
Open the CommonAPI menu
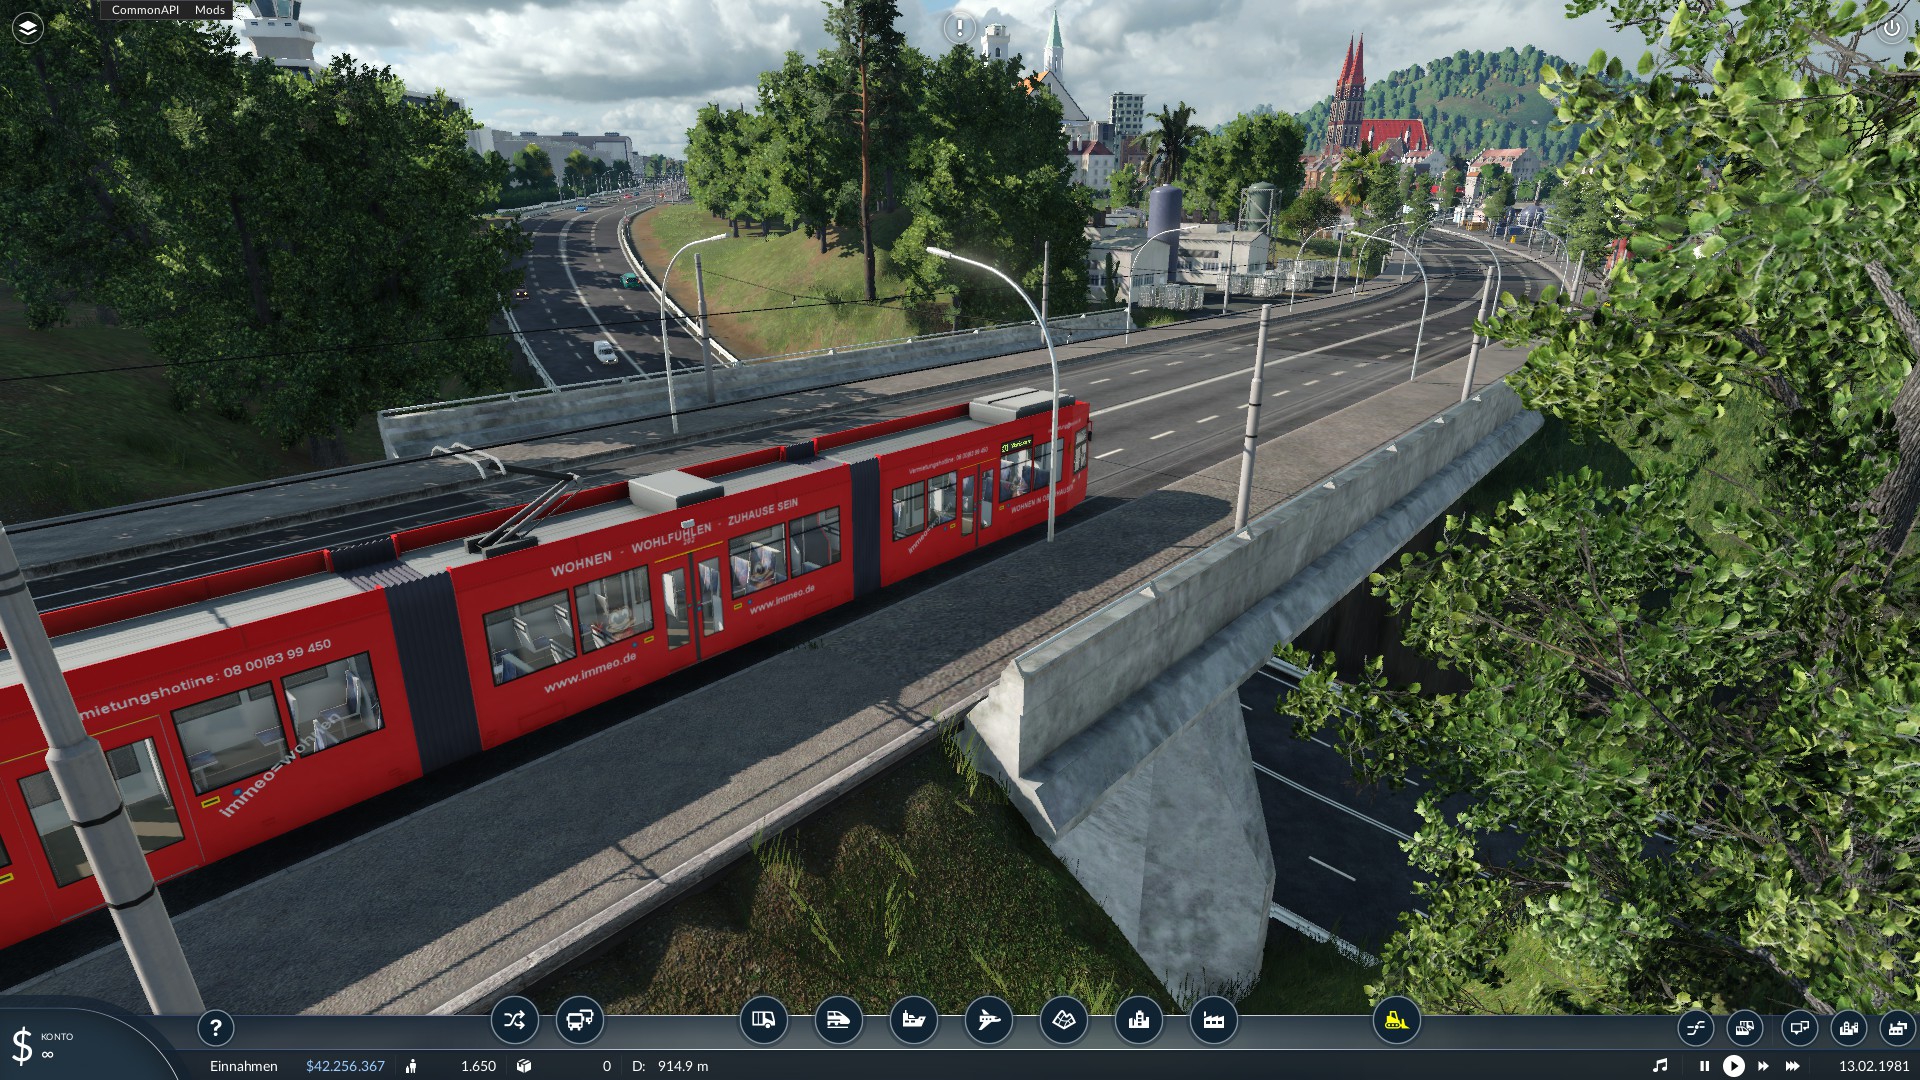coord(145,10)
